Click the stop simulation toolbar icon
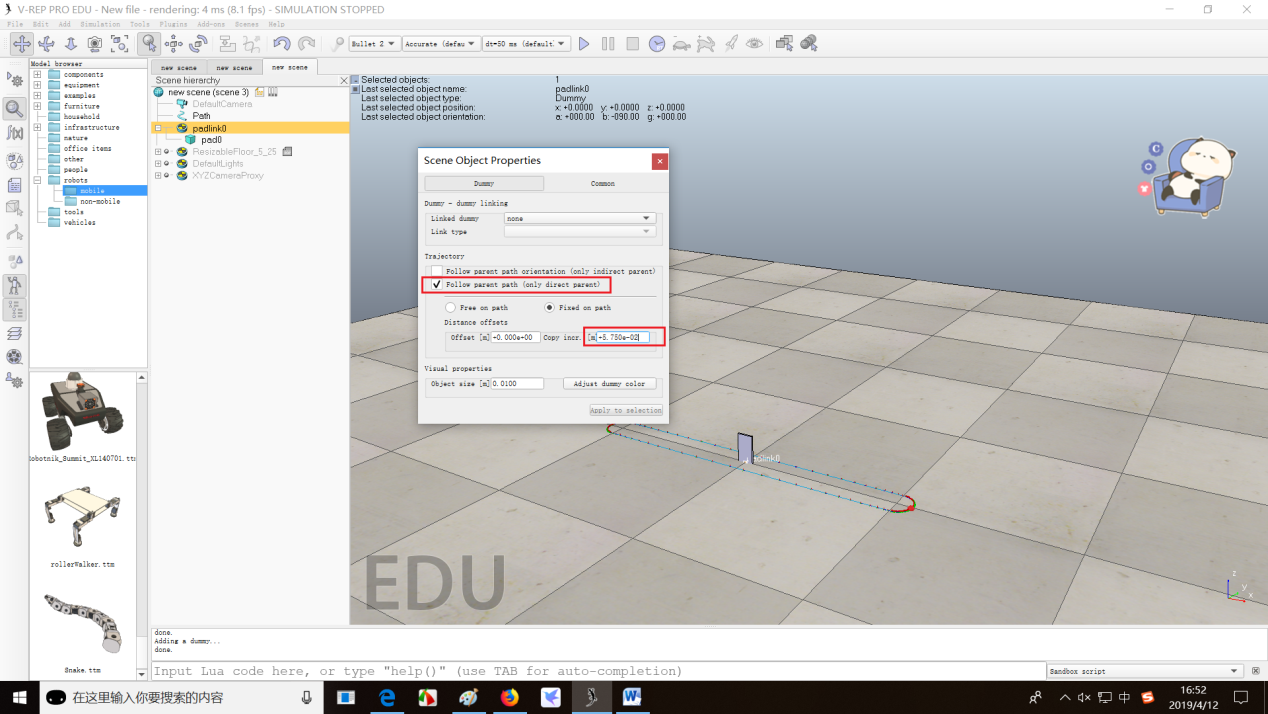This screenshot has height=714, width=1268. (633, 44)
